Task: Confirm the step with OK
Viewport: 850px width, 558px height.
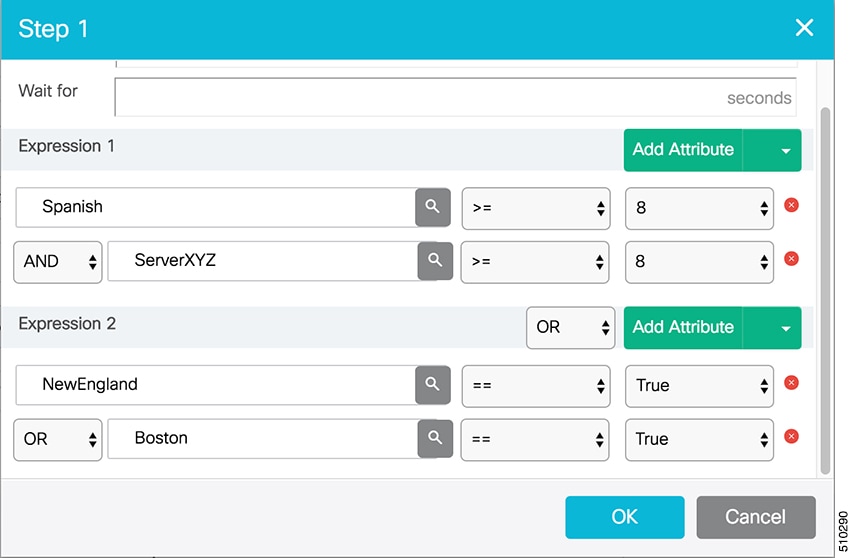Action: [624, 517]
